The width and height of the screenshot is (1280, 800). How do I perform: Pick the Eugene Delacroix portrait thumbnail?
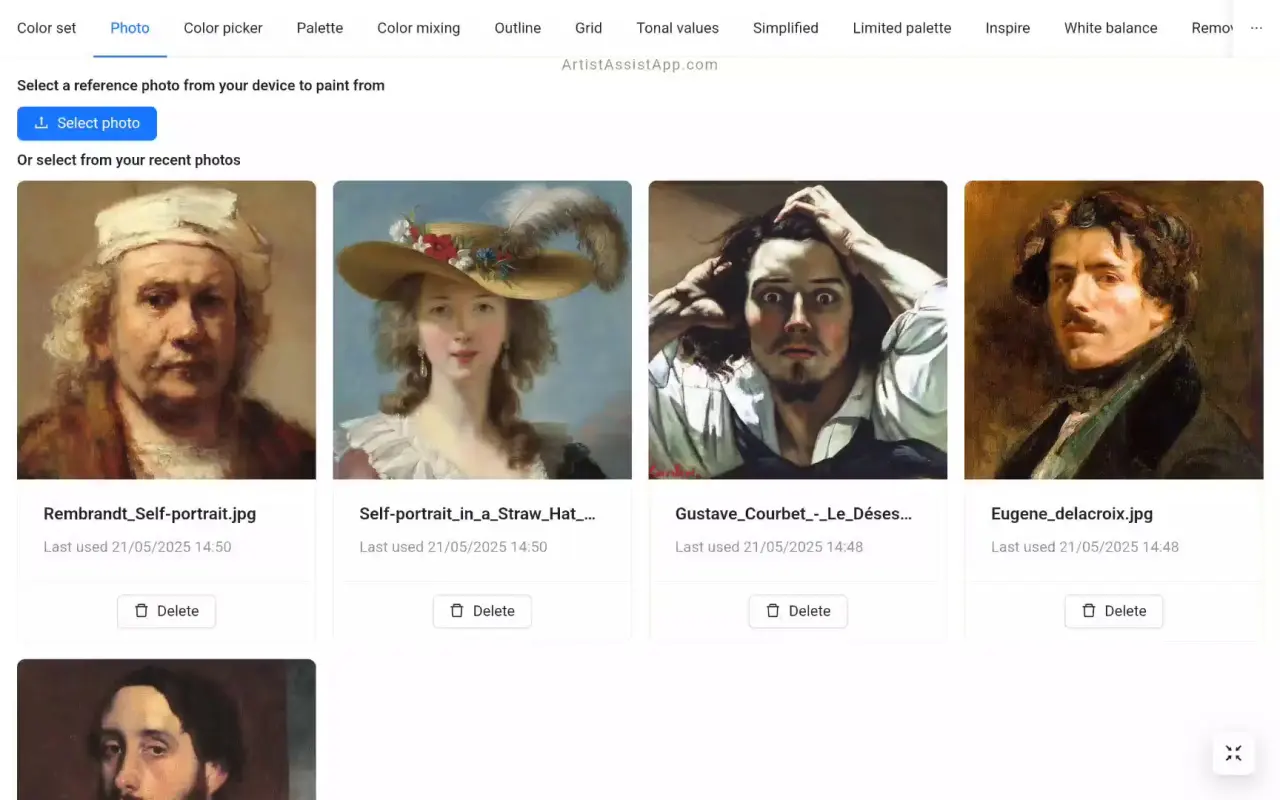1114,330
